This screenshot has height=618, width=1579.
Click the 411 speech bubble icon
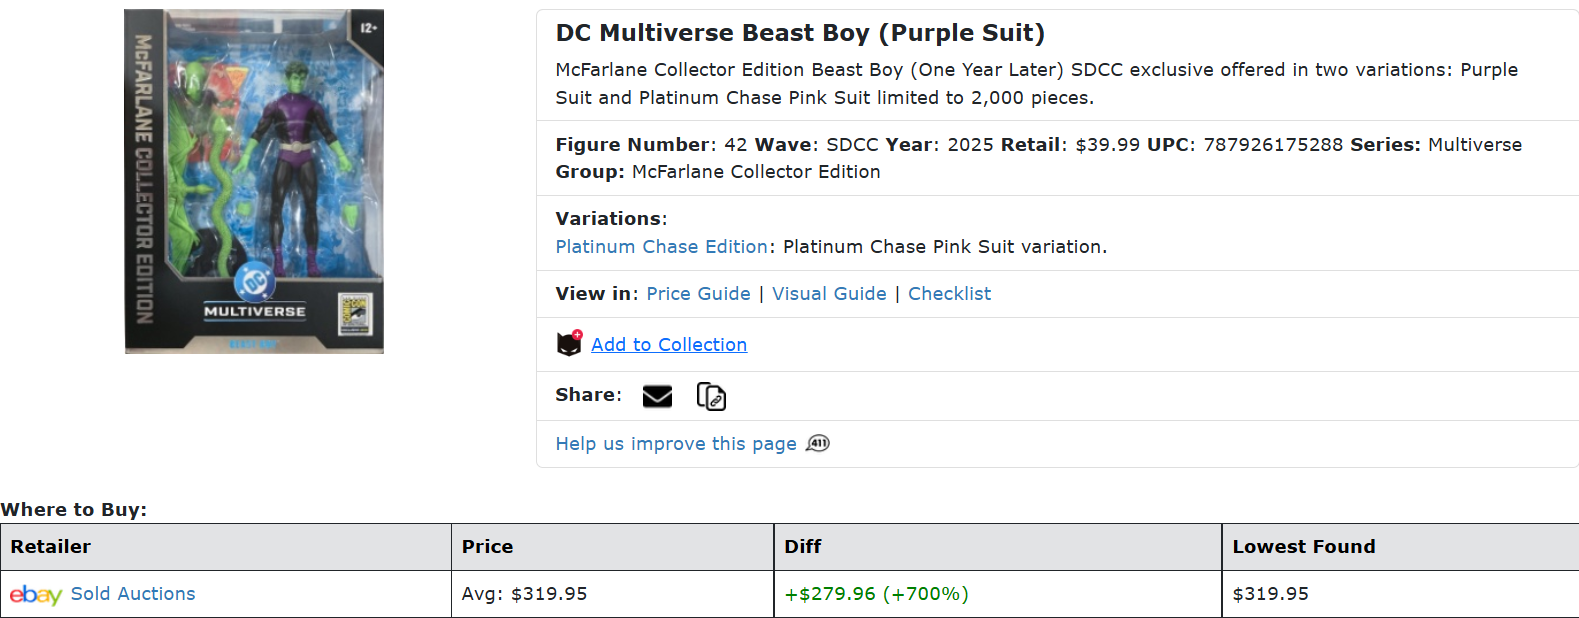coord(818,444)
